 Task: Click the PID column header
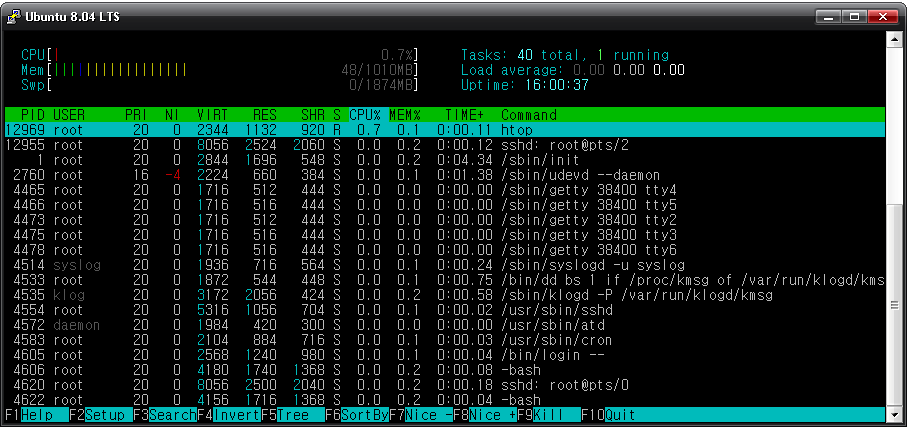32,115
